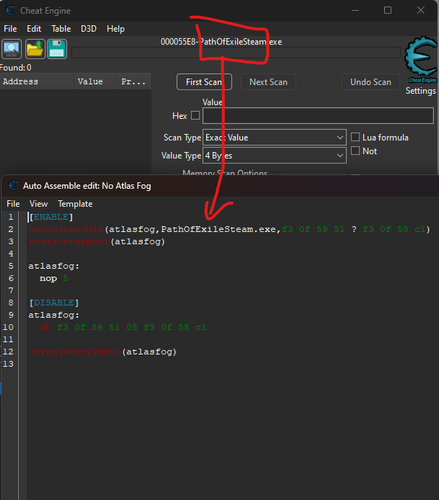Image resolution: width=439 pixels, height=500 pixels.
Task: Maximize the Cheat Engine window
Action: pos(388,10)
